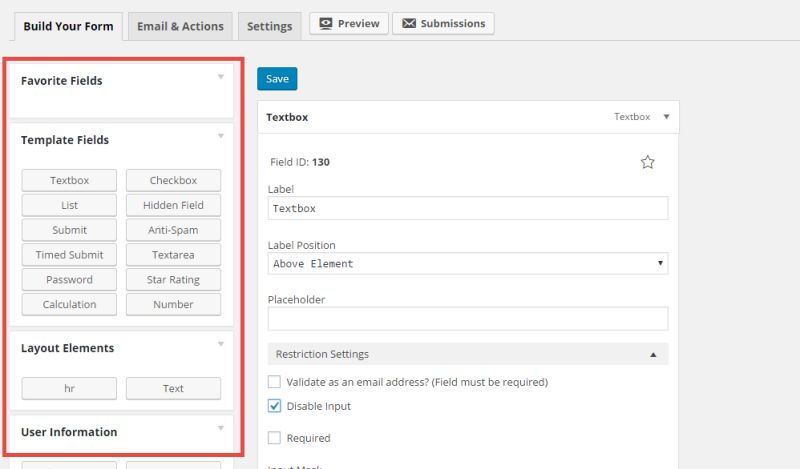Check Validate as an email address option

click(x=274, y=382)
